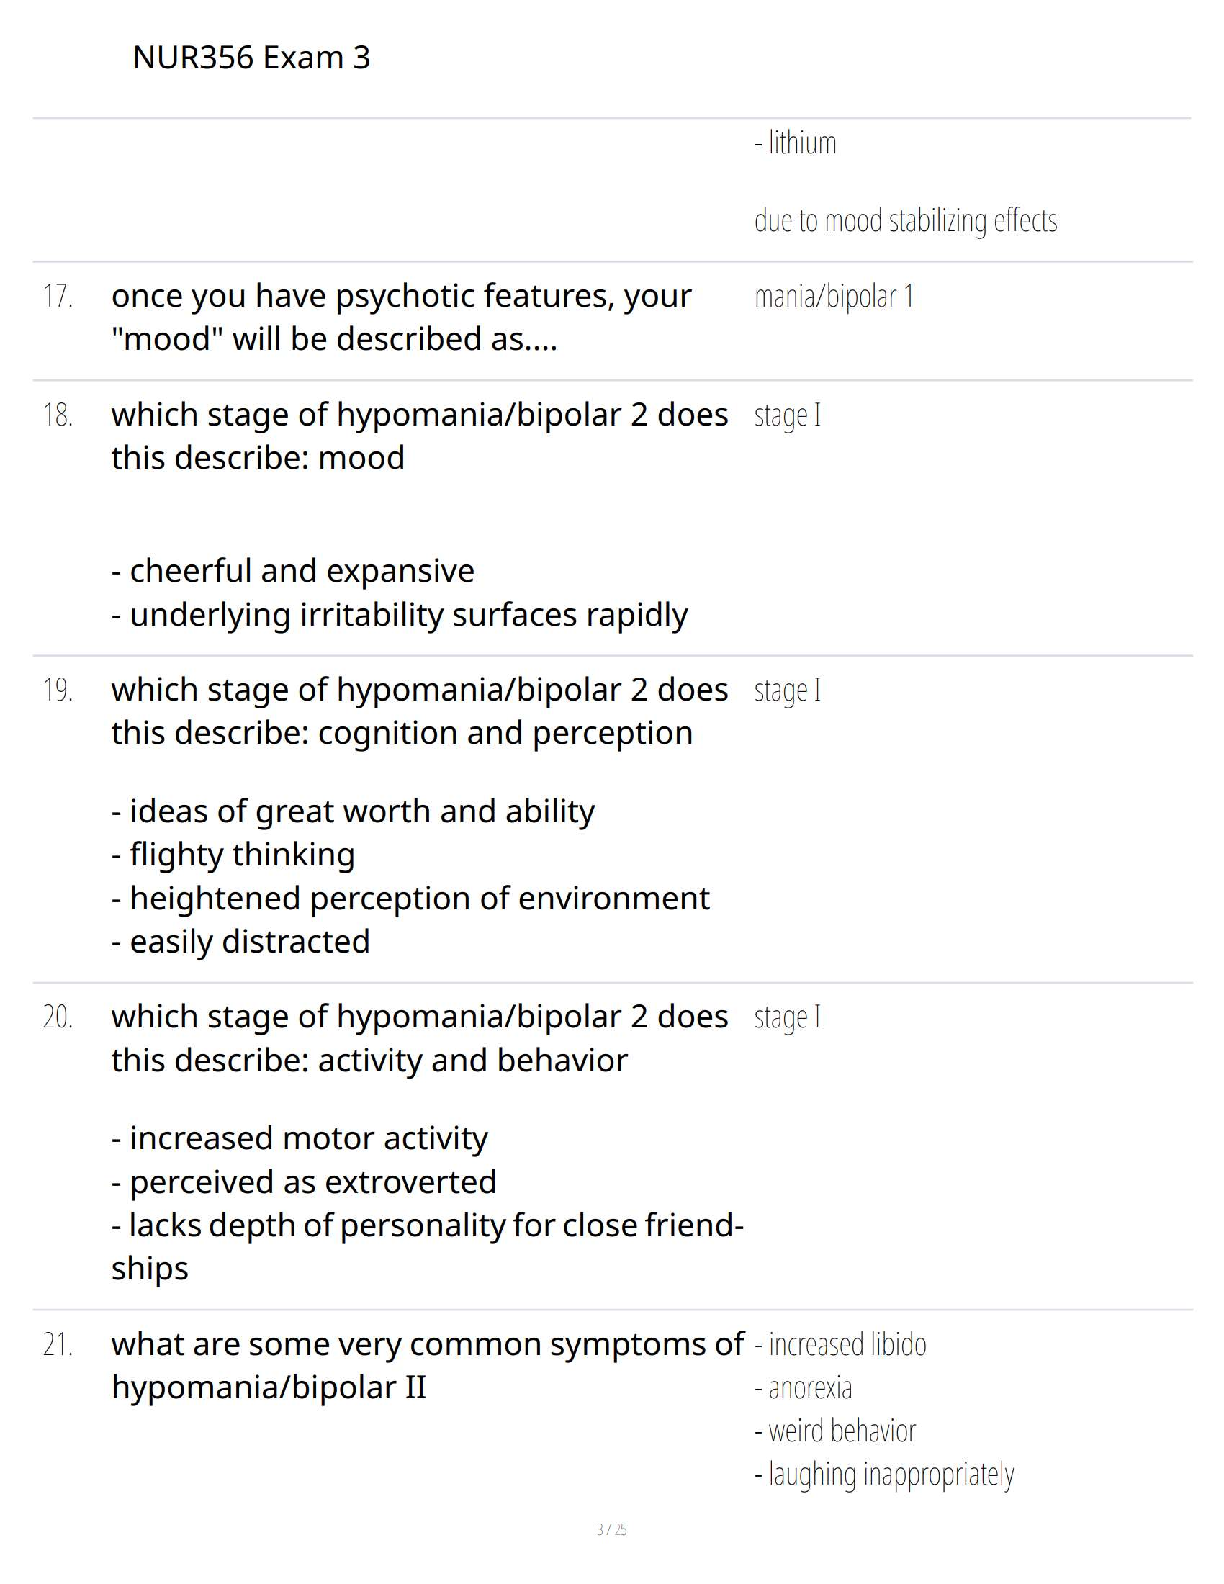Select the "- increased libido" answer
The image size is (1224, 1584).
click(840, 1345)
